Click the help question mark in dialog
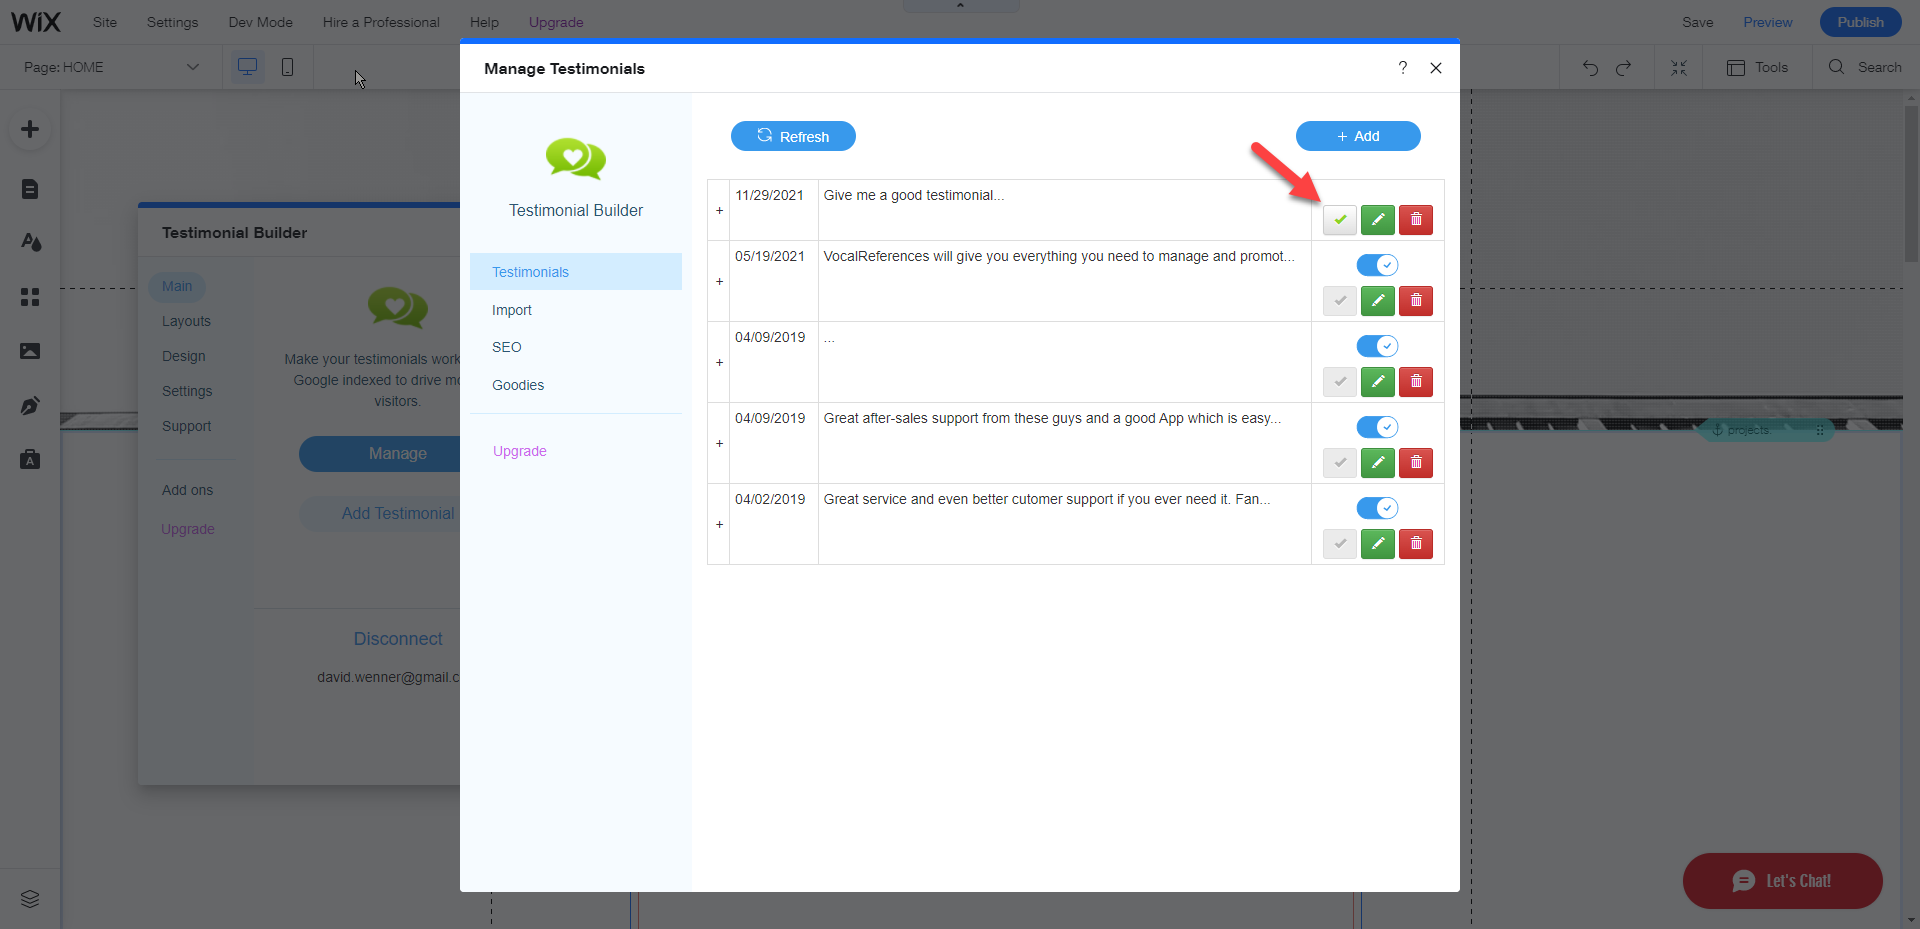 (x=1402, y=68)
